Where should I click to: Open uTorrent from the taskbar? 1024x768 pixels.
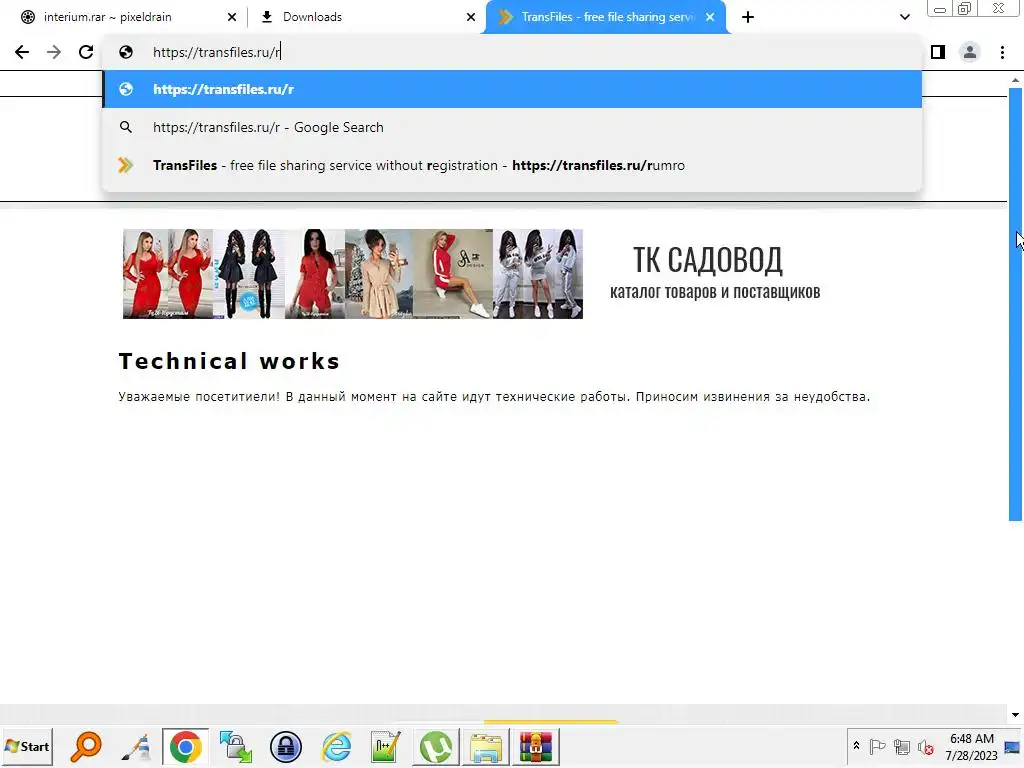pyautogui.click(x=436, y=746)
